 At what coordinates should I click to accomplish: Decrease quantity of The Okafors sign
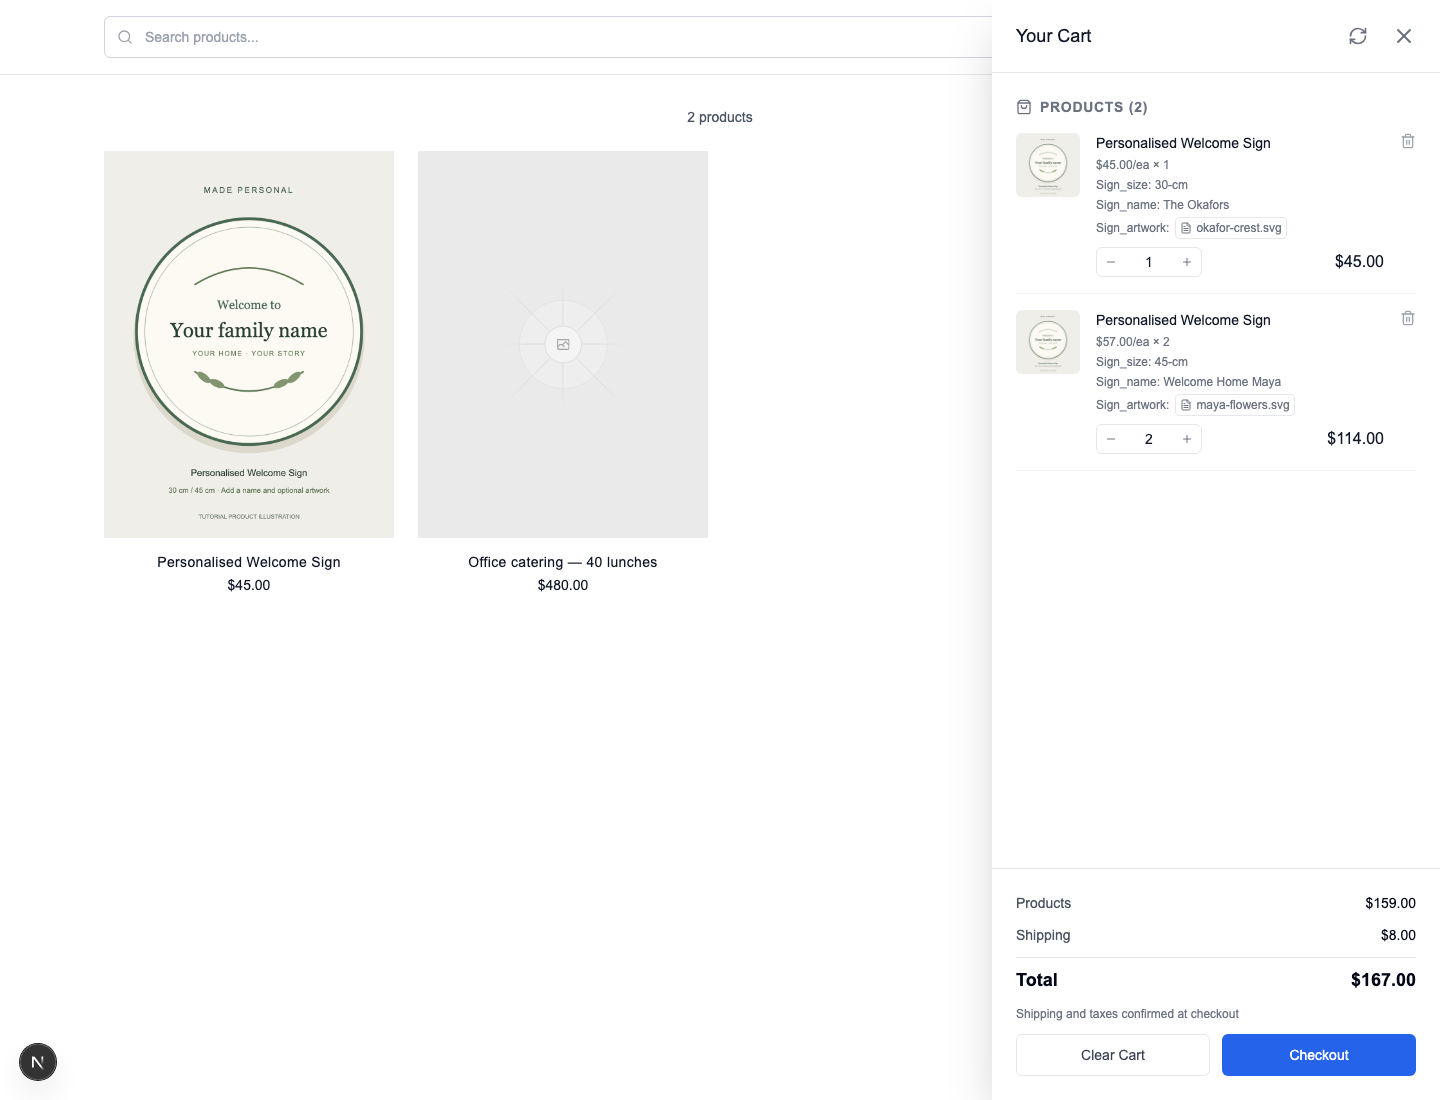click(1111, 262)
